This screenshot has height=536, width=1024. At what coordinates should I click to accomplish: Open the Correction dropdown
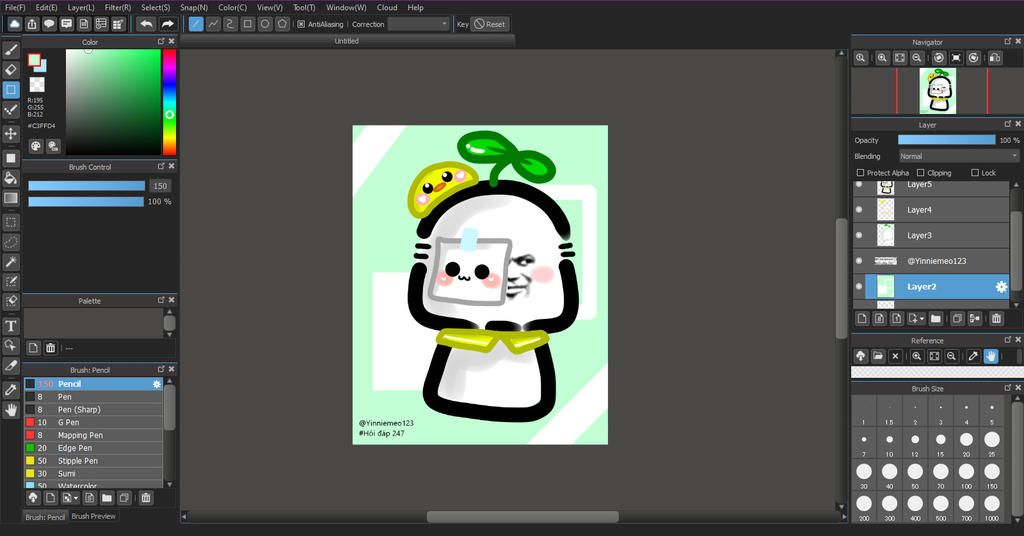[x=418, y=24]
